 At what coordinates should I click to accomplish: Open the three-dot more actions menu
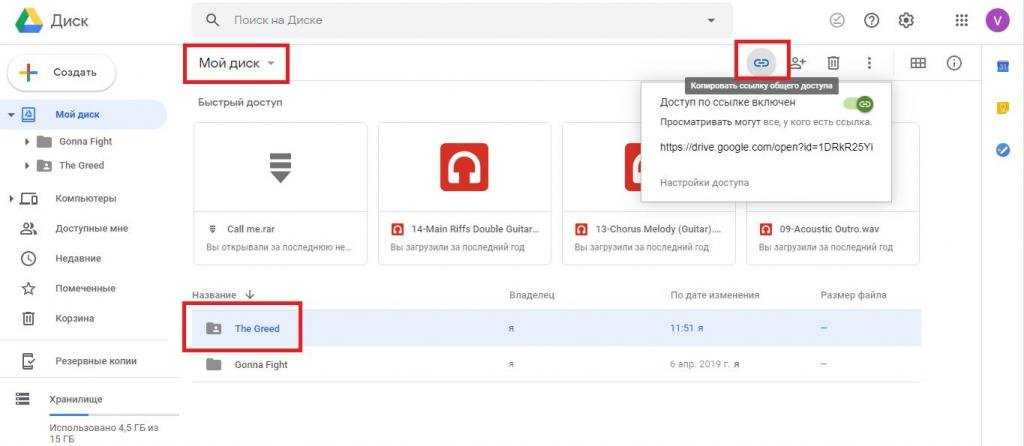point(869,63)
